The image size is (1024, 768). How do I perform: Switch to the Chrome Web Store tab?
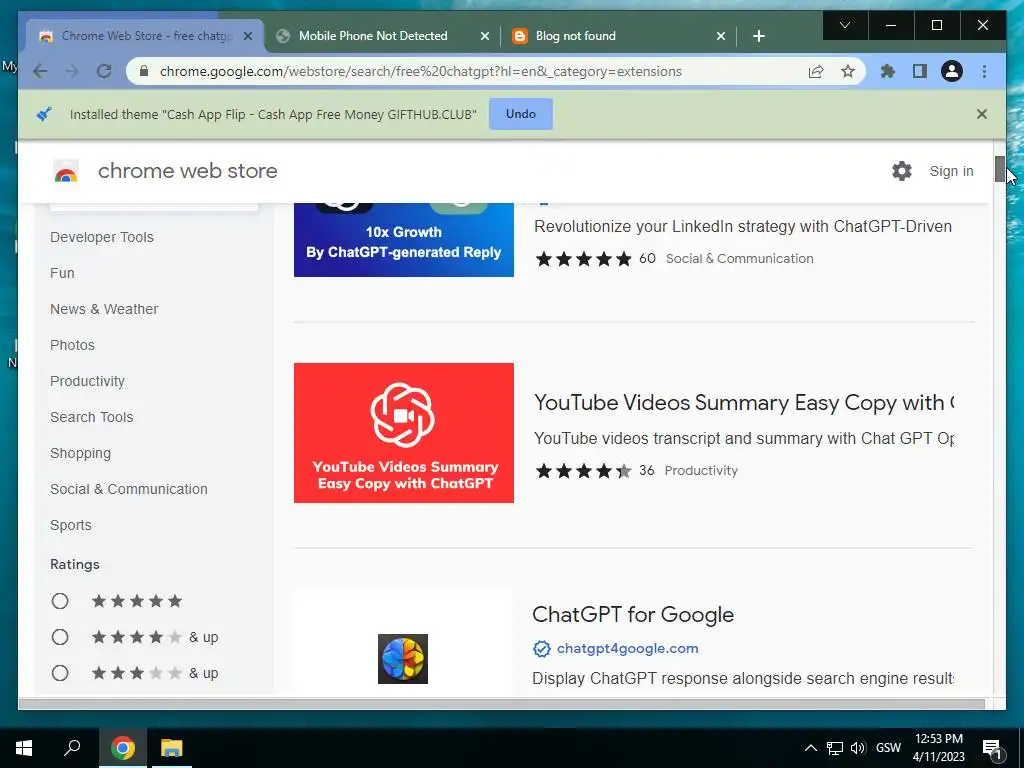(146, 36)
